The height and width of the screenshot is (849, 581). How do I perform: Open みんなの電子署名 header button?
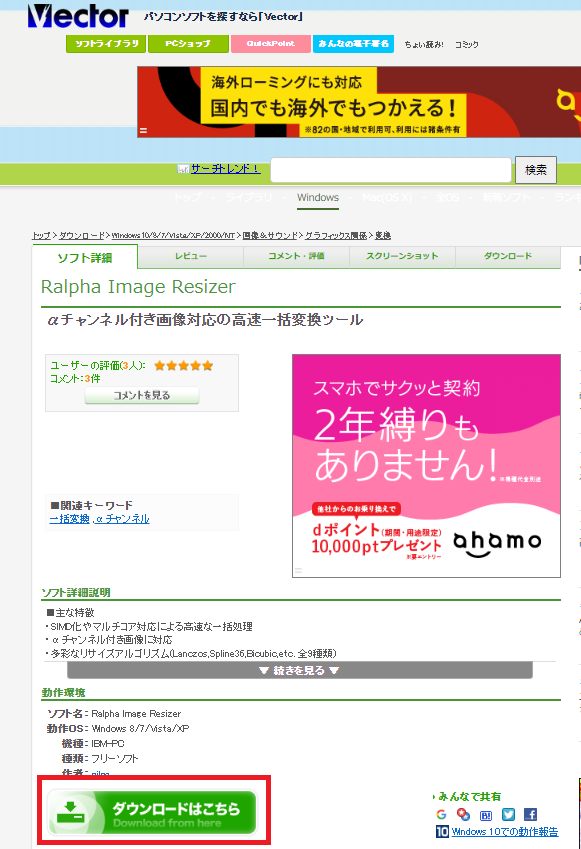353,44
